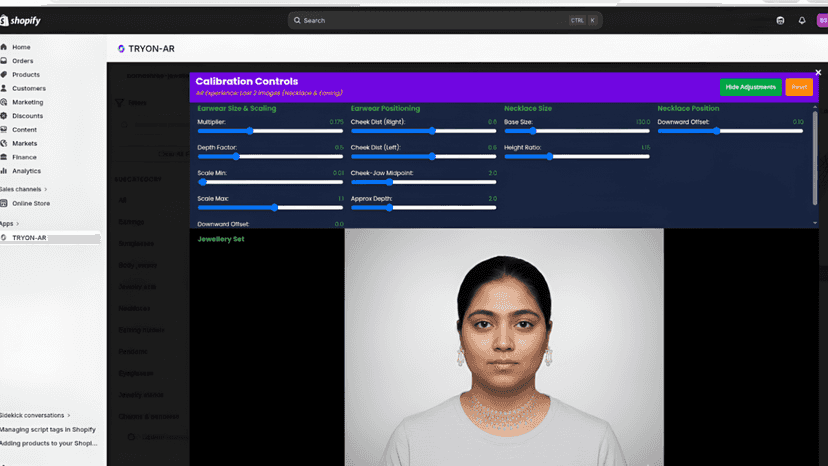
Task: Click the search magnifier icon
Action: (x=297, y=21)
